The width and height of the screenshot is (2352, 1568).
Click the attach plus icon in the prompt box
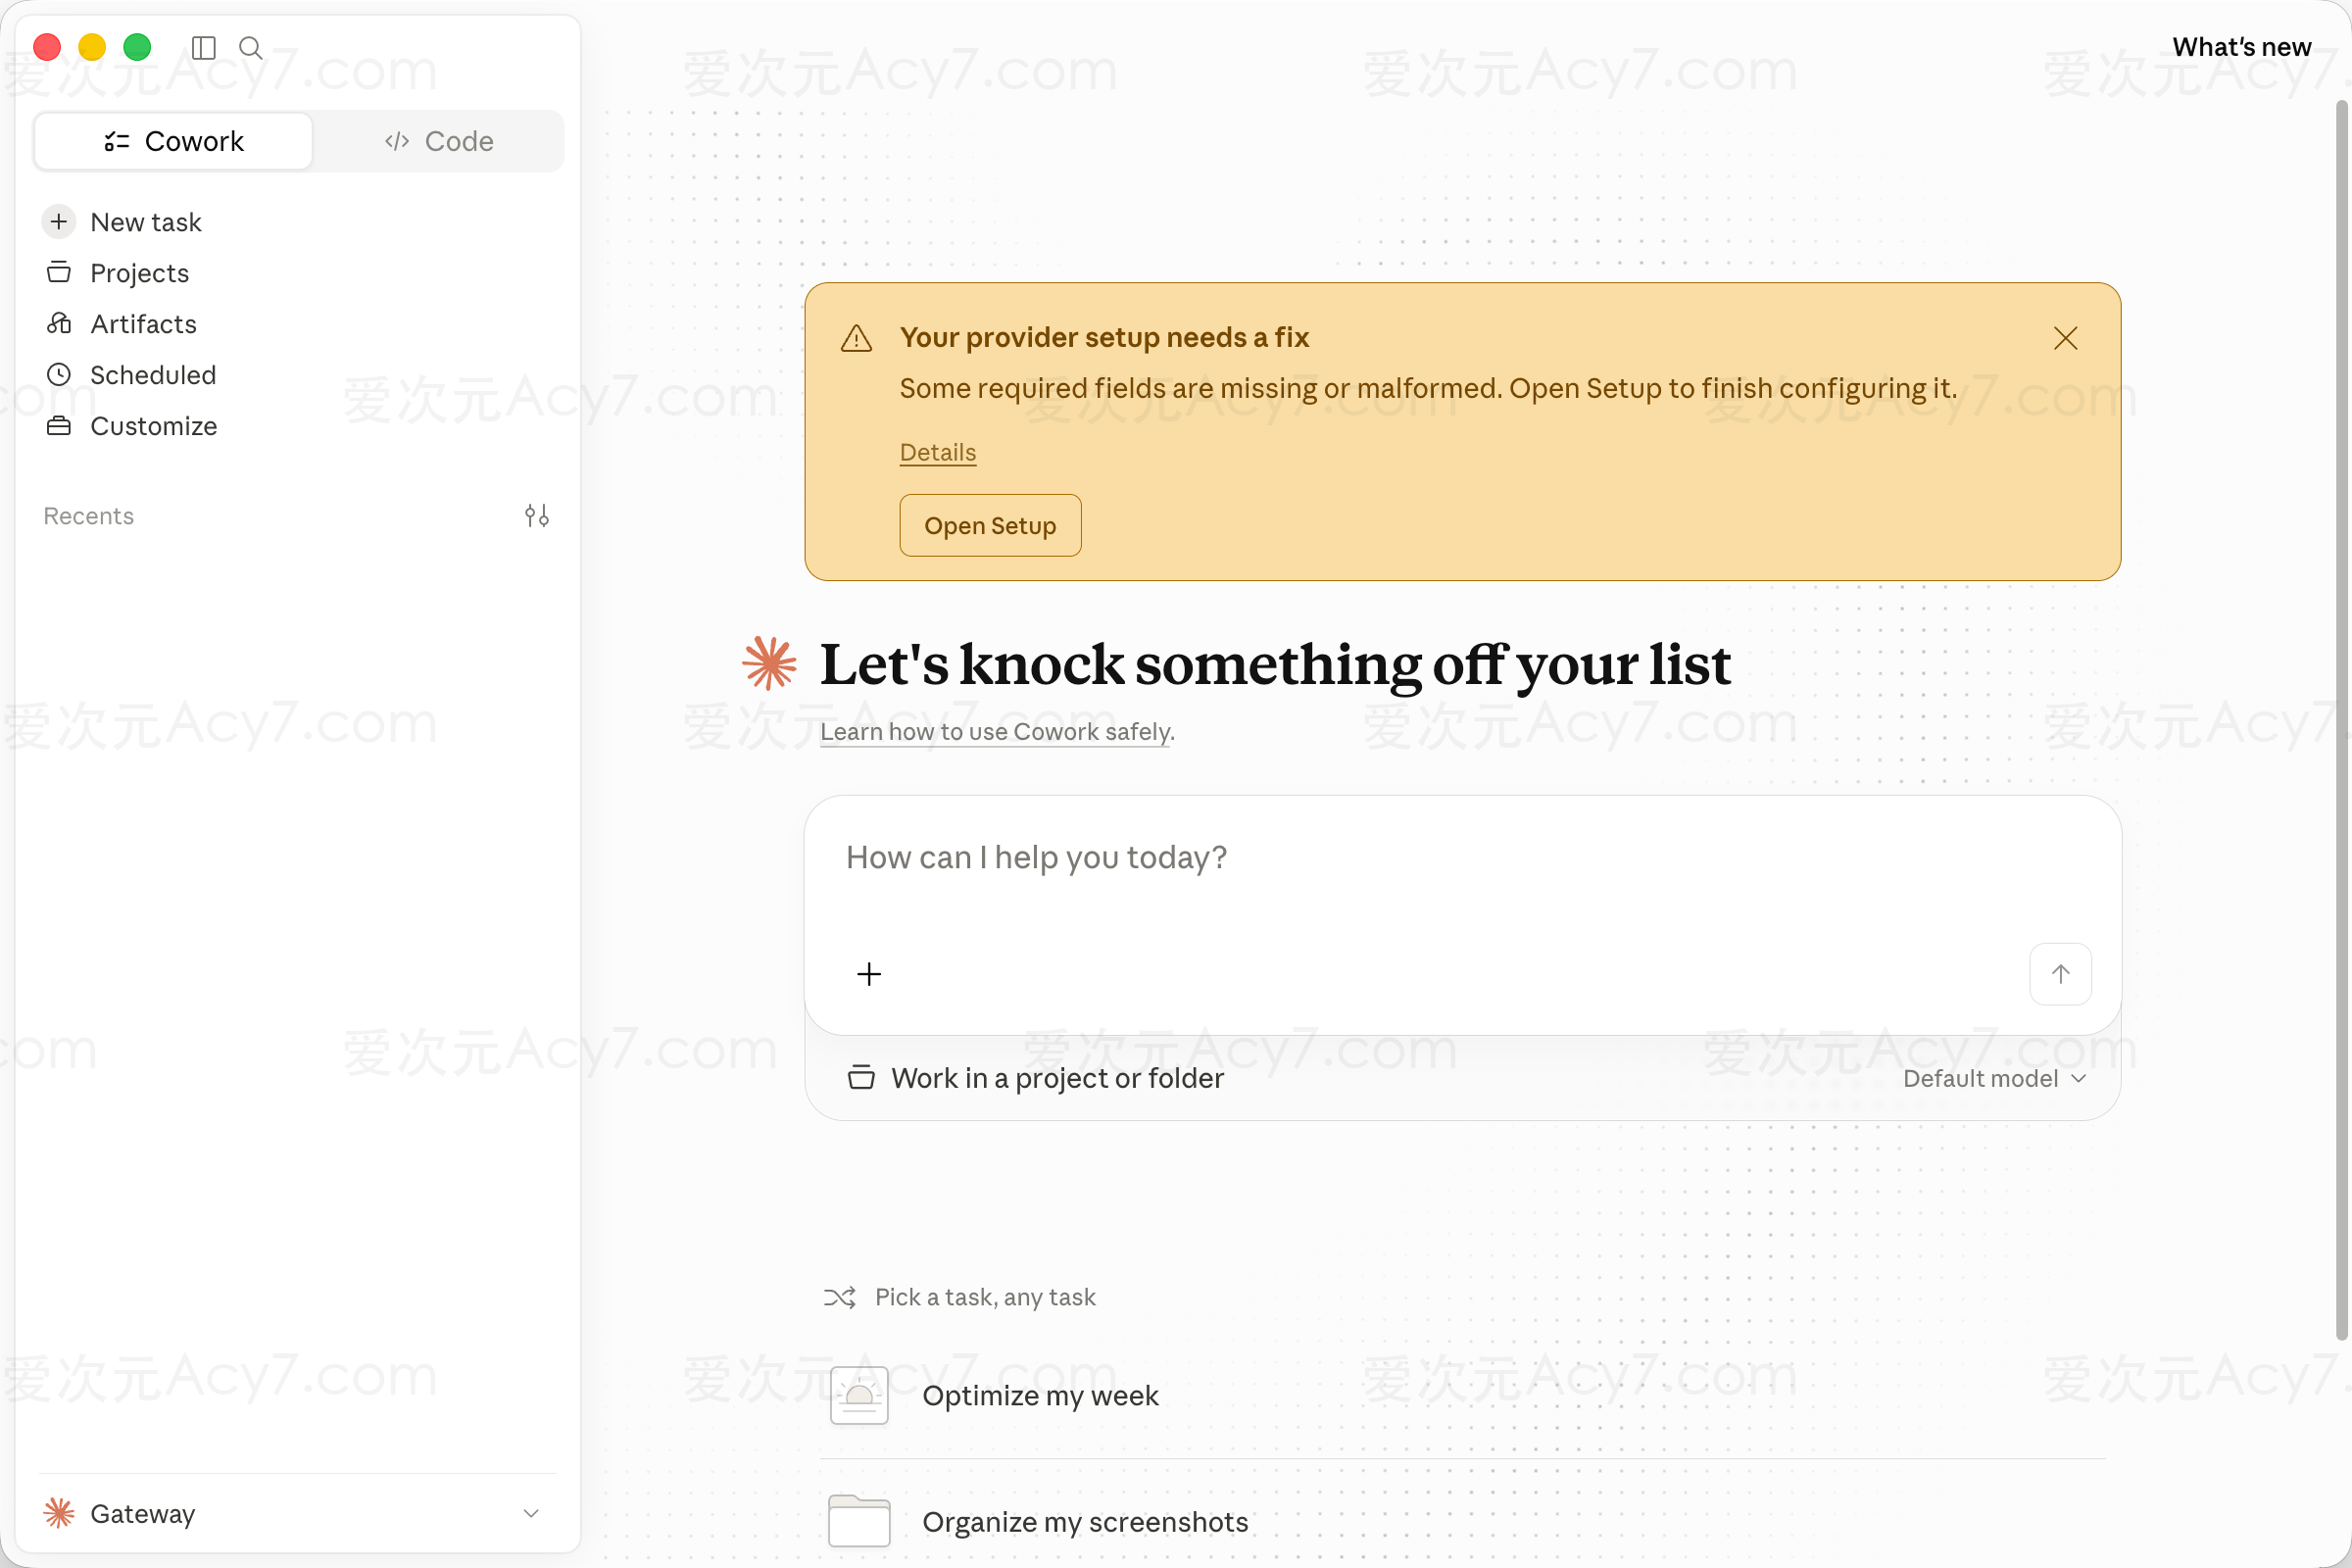click(869, 974)
